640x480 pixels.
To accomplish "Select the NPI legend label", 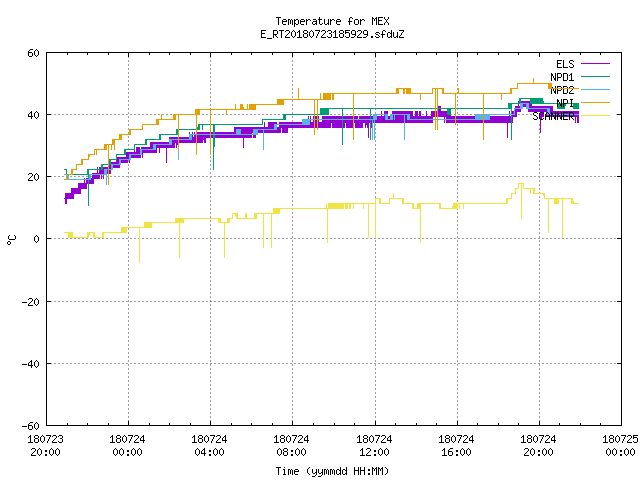I will click(565, 103).
